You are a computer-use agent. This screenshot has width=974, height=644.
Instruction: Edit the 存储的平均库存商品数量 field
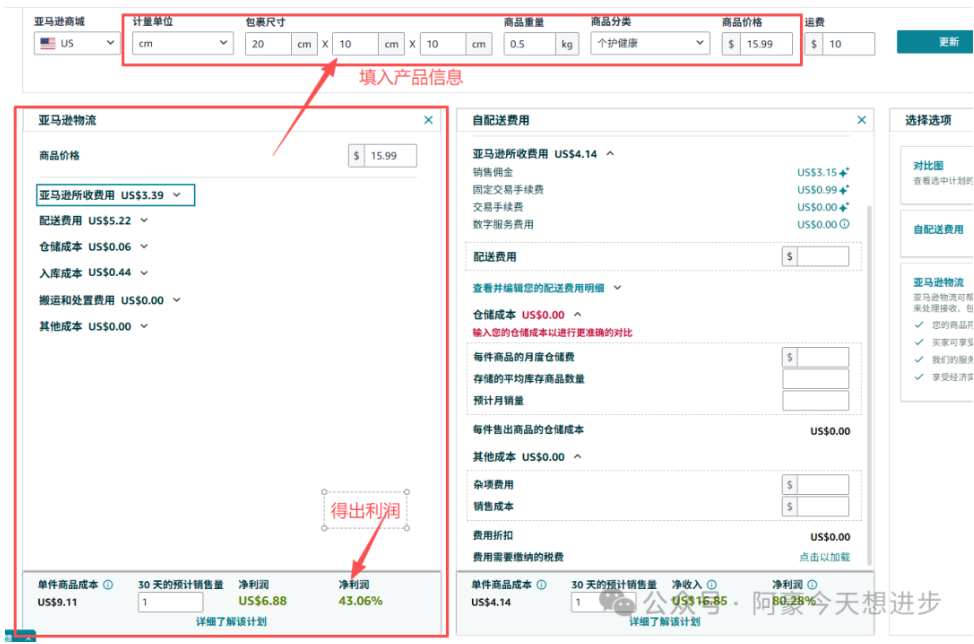[x=816, y=379]
